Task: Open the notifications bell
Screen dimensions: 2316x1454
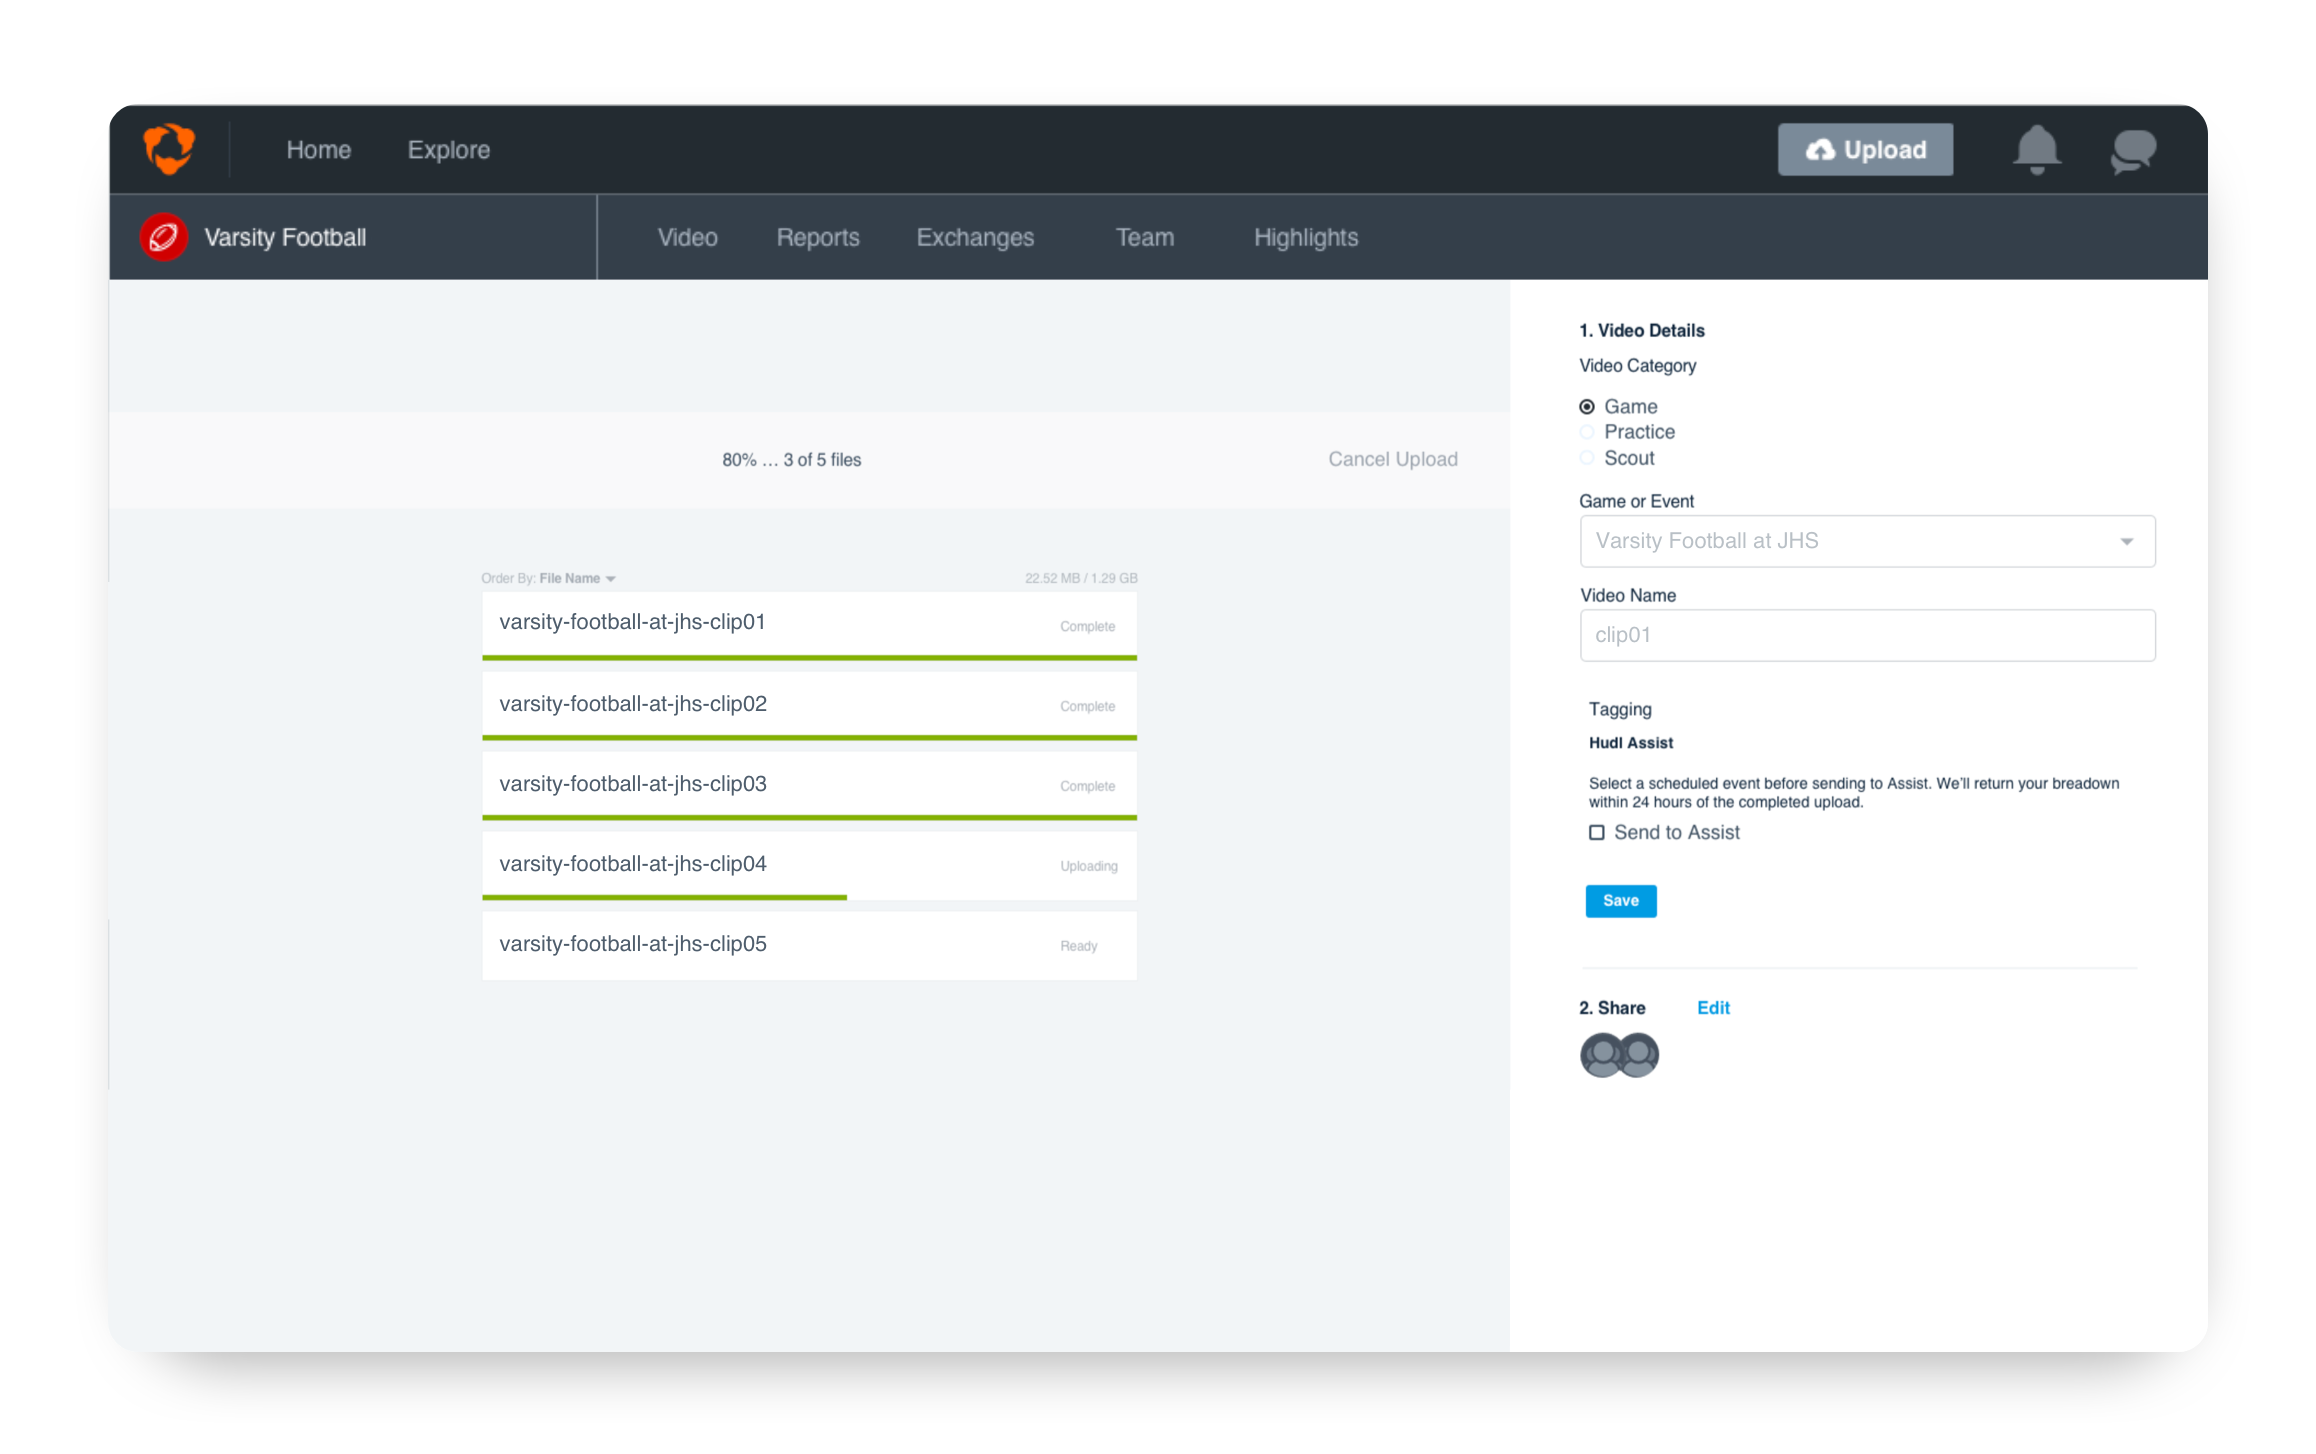Action: click(x=2035, y=150)
